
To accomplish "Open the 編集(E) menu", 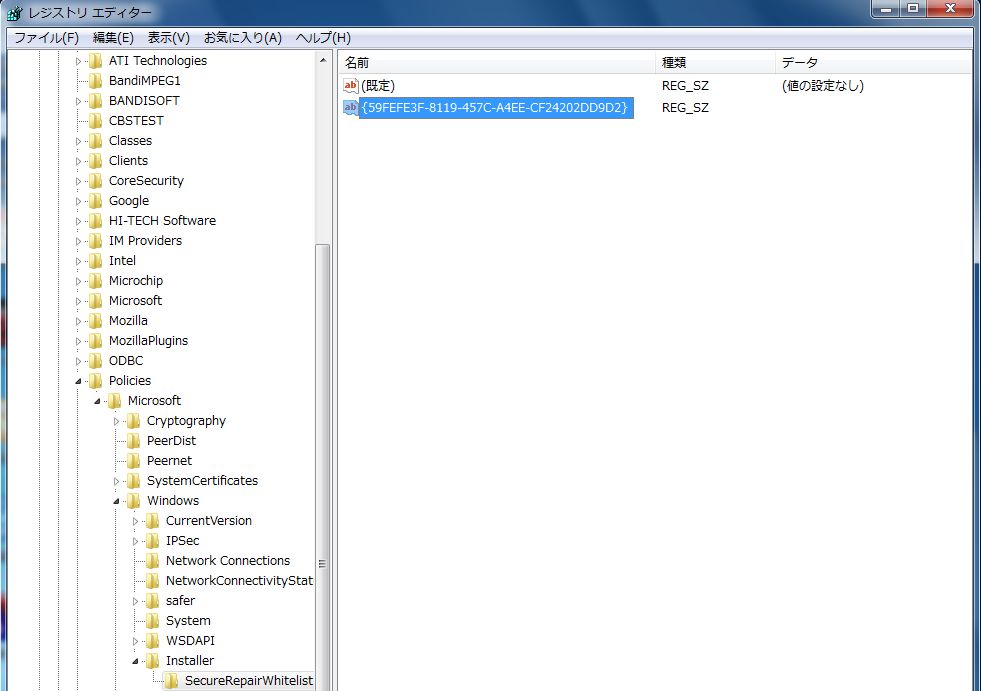I will 113,38.
